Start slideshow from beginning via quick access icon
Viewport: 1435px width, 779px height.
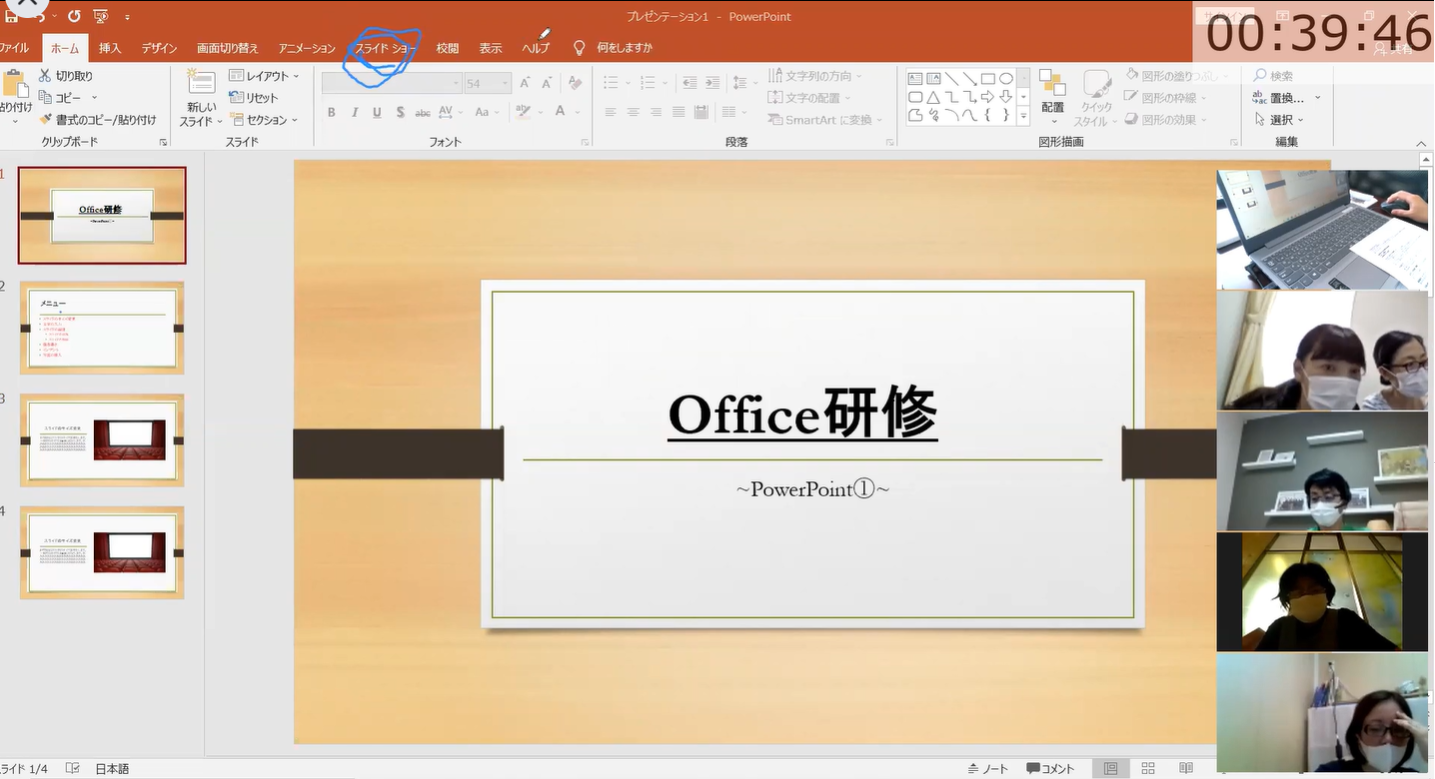tap(100, 16)
